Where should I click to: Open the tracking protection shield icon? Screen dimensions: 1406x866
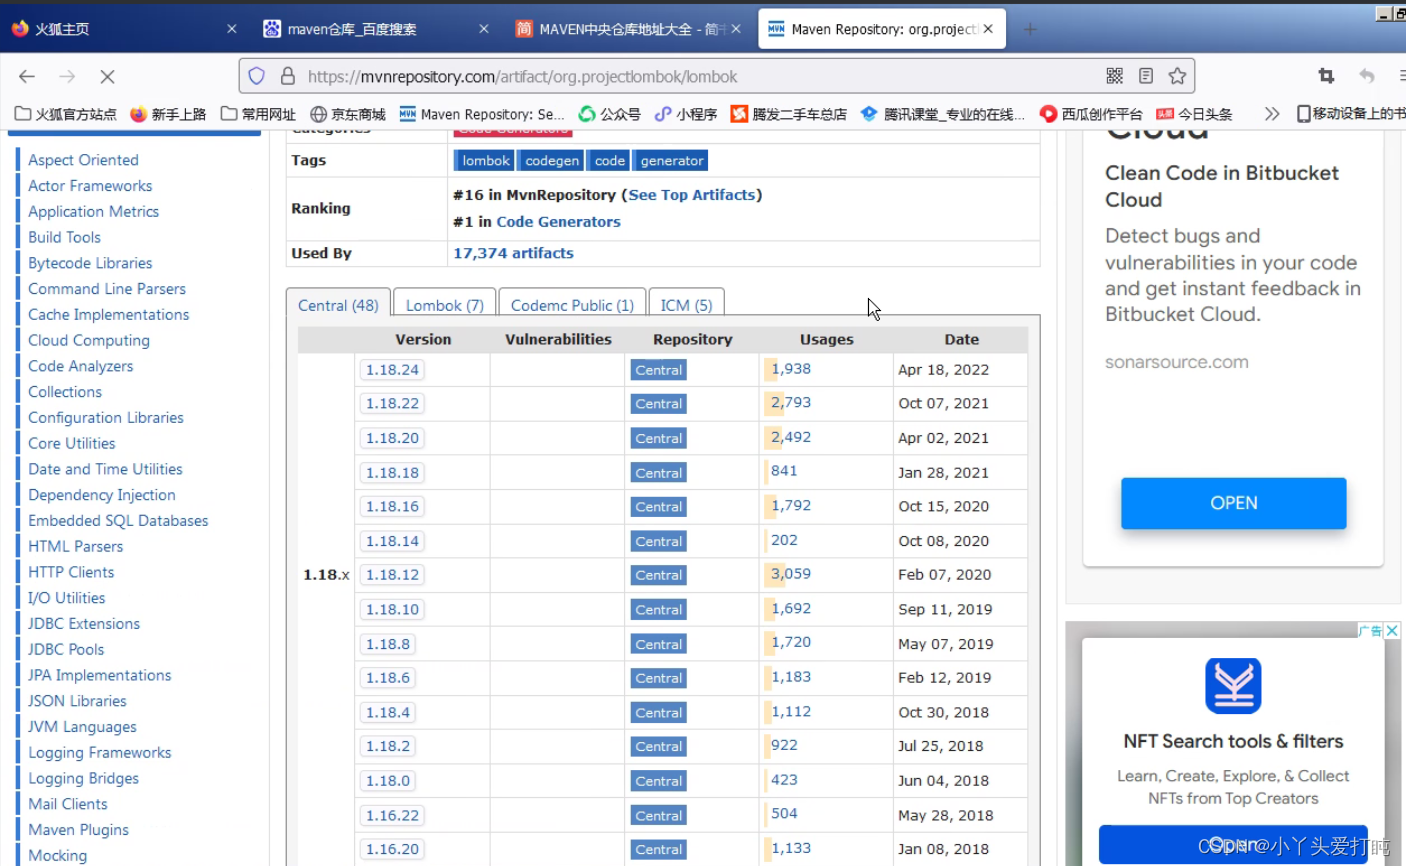pos(257,76)
